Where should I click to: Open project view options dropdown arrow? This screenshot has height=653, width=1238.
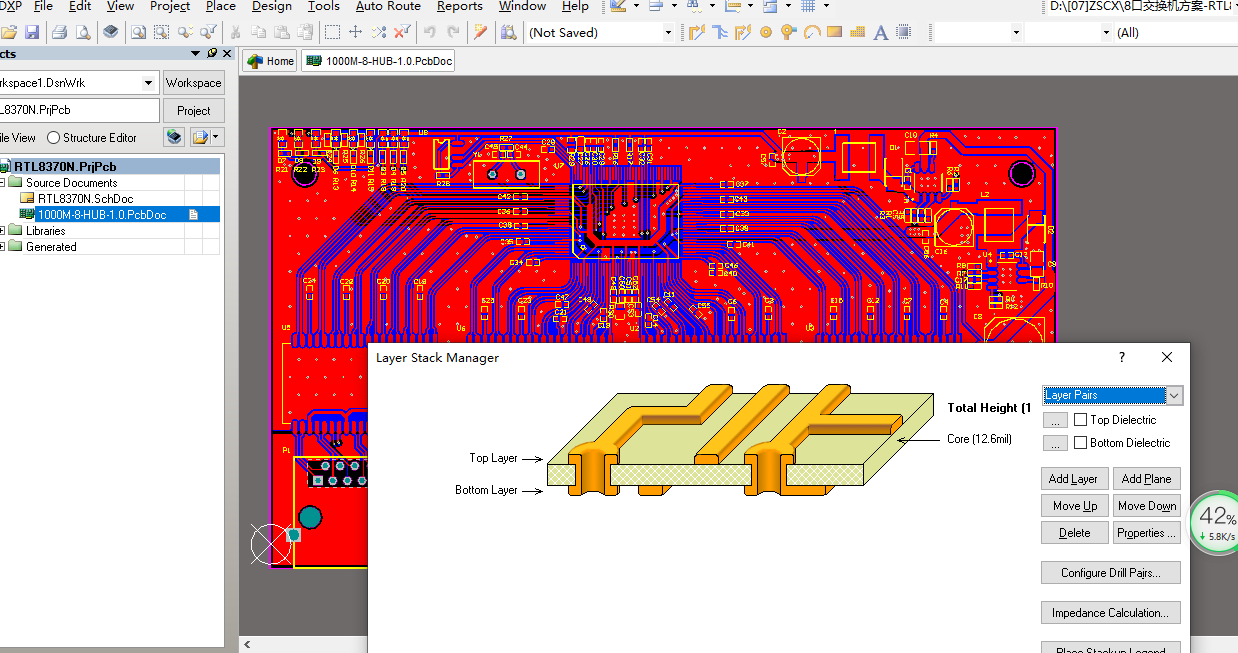pyautogui.click(x=217, y=137)
